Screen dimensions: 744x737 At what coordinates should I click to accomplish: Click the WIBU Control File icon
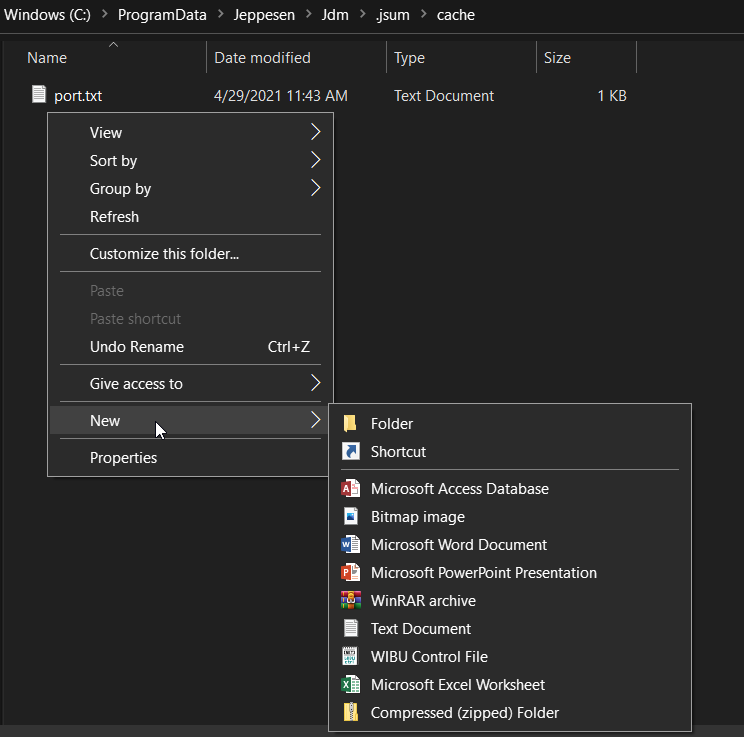click(x=350, y=657)
